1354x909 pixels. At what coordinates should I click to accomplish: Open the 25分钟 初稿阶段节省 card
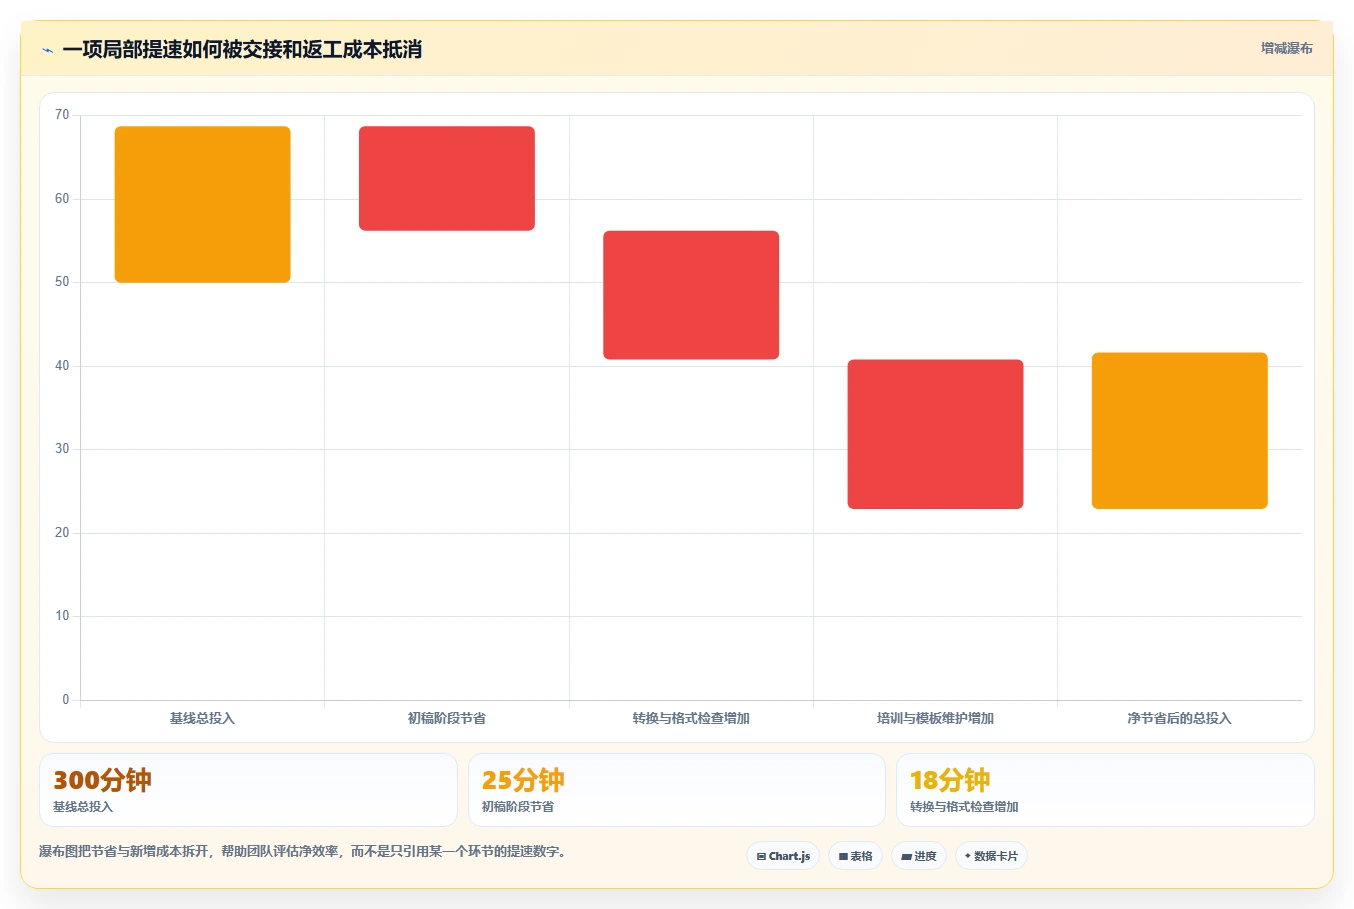pos(677,790)
